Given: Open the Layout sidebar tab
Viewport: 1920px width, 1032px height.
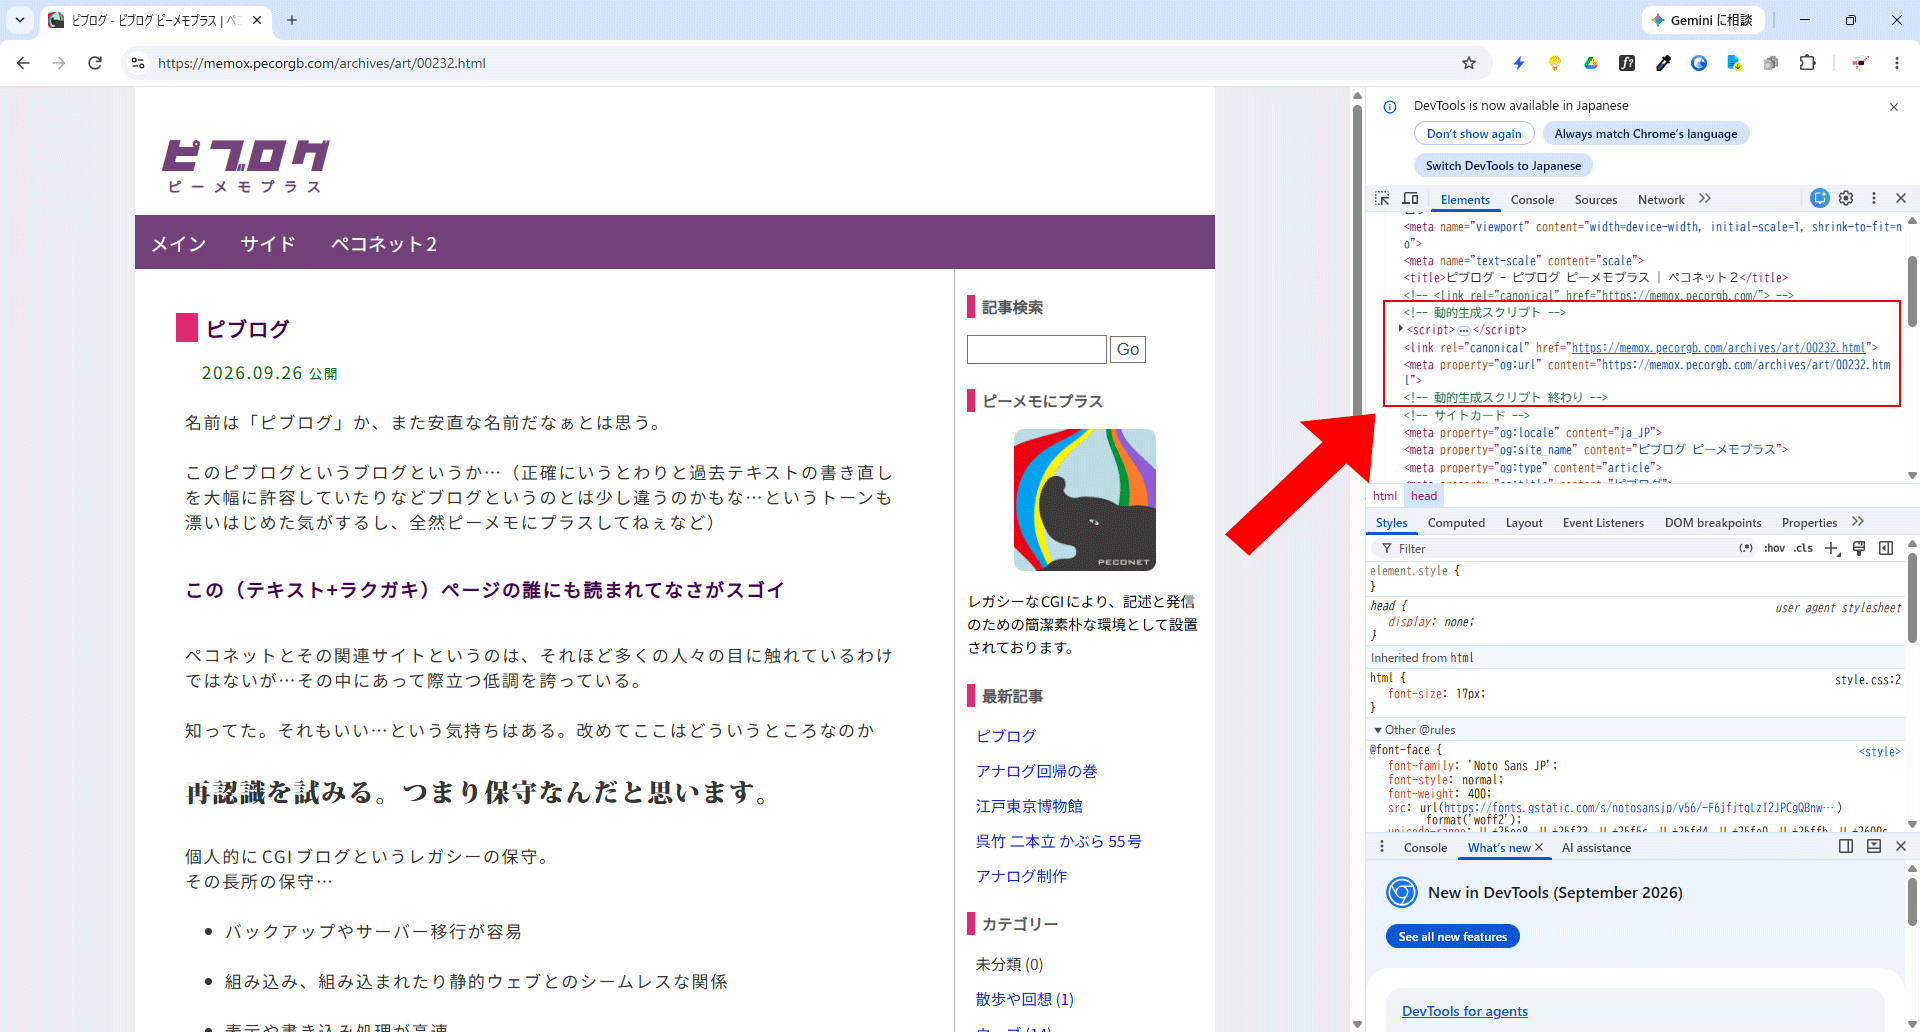Looking at the screenshot, I should point(1524,523).
